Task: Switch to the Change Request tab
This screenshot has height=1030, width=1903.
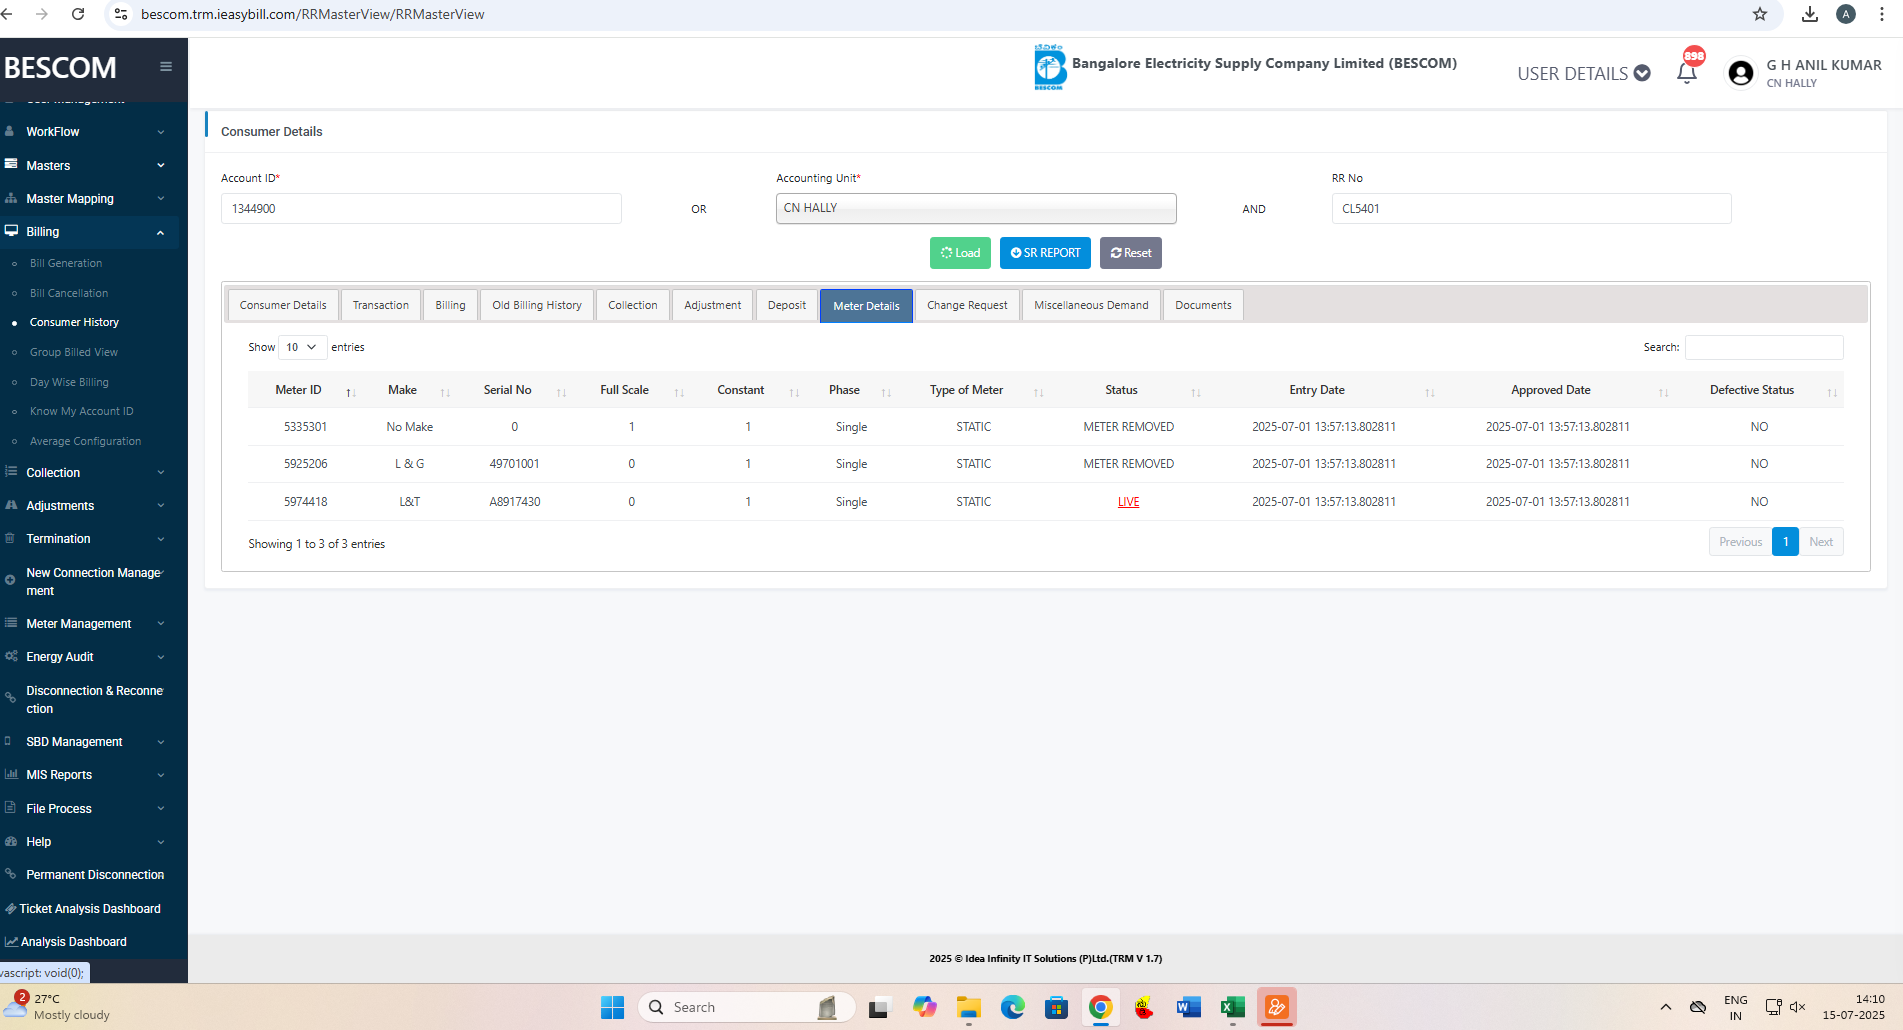Action: click(967, 305)
